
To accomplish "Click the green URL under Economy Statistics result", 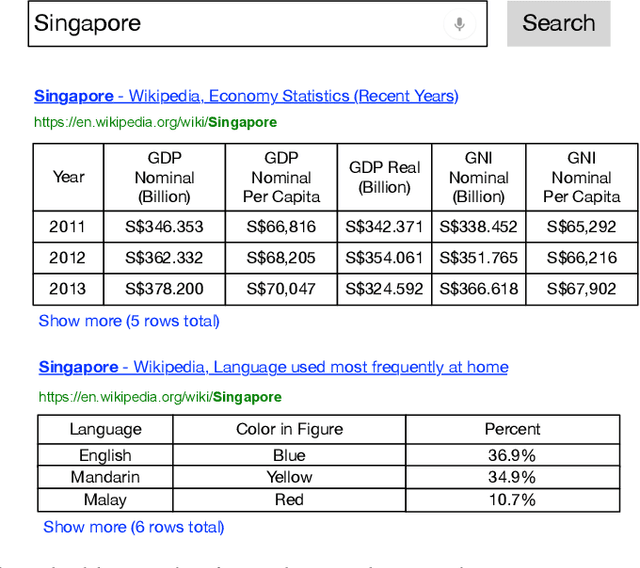I will pyautogui.click(x=155, y=122).
